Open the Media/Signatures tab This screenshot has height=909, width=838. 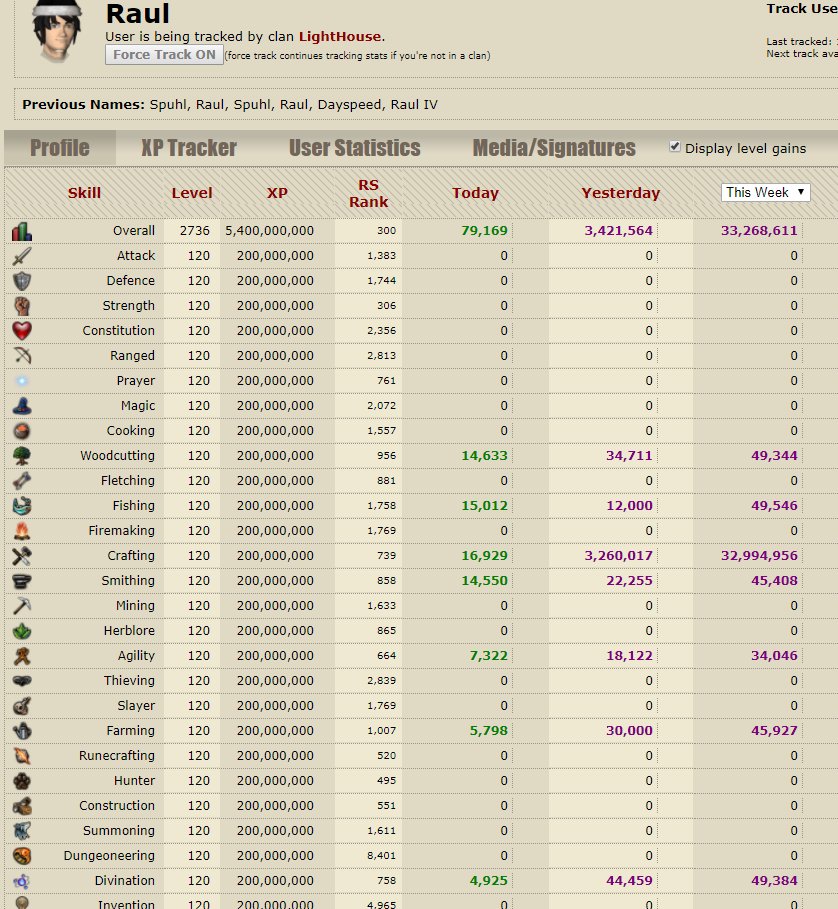pos(554,148)
